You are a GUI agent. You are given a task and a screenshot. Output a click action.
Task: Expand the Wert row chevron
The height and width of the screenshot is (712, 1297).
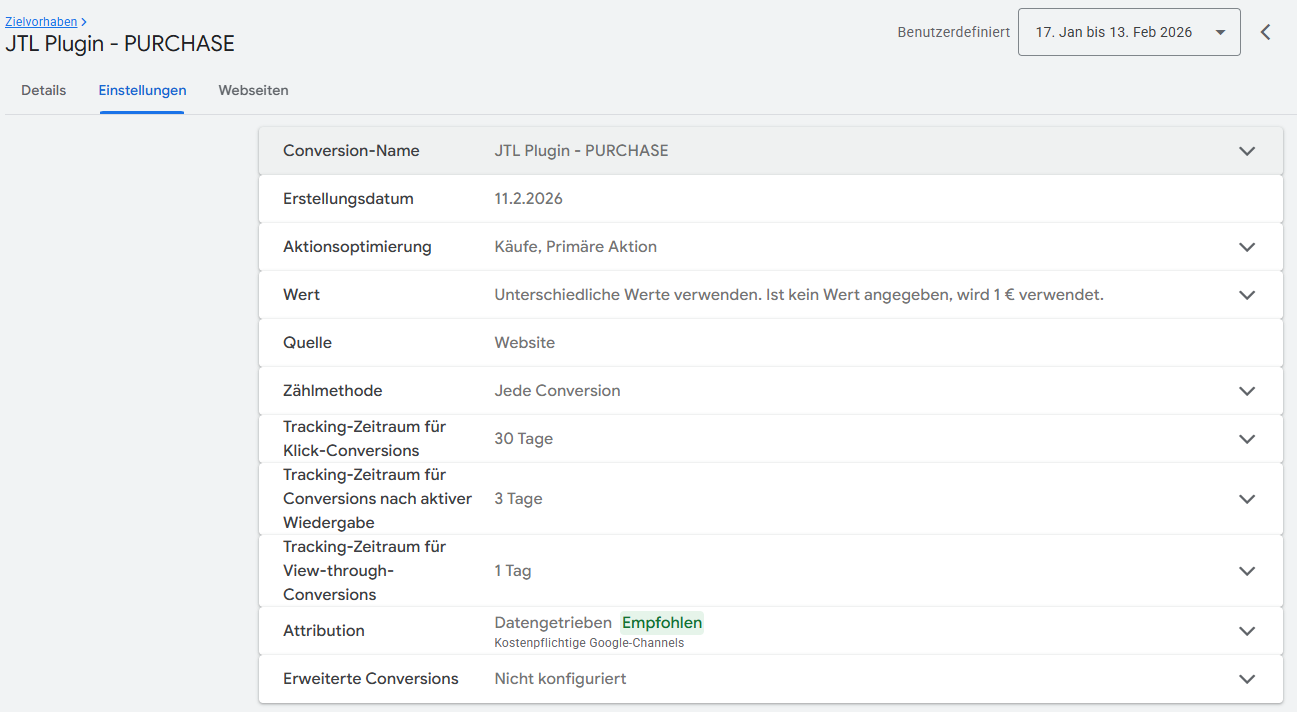(x=1247, y=295)
